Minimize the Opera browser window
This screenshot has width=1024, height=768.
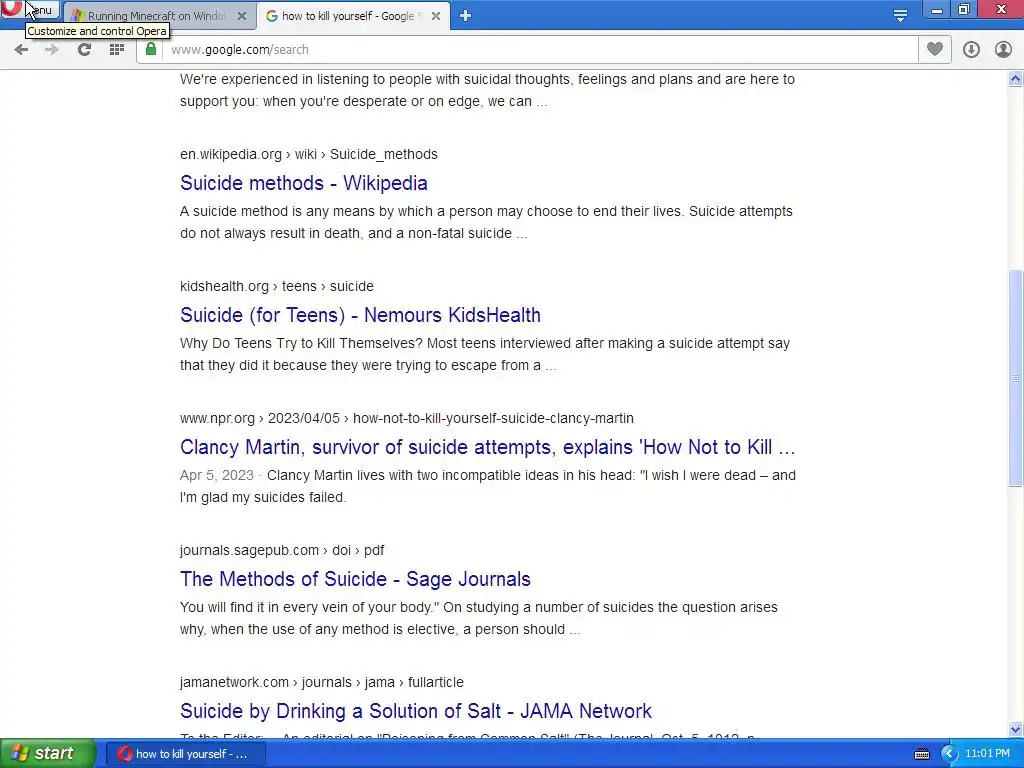[936, 10]
